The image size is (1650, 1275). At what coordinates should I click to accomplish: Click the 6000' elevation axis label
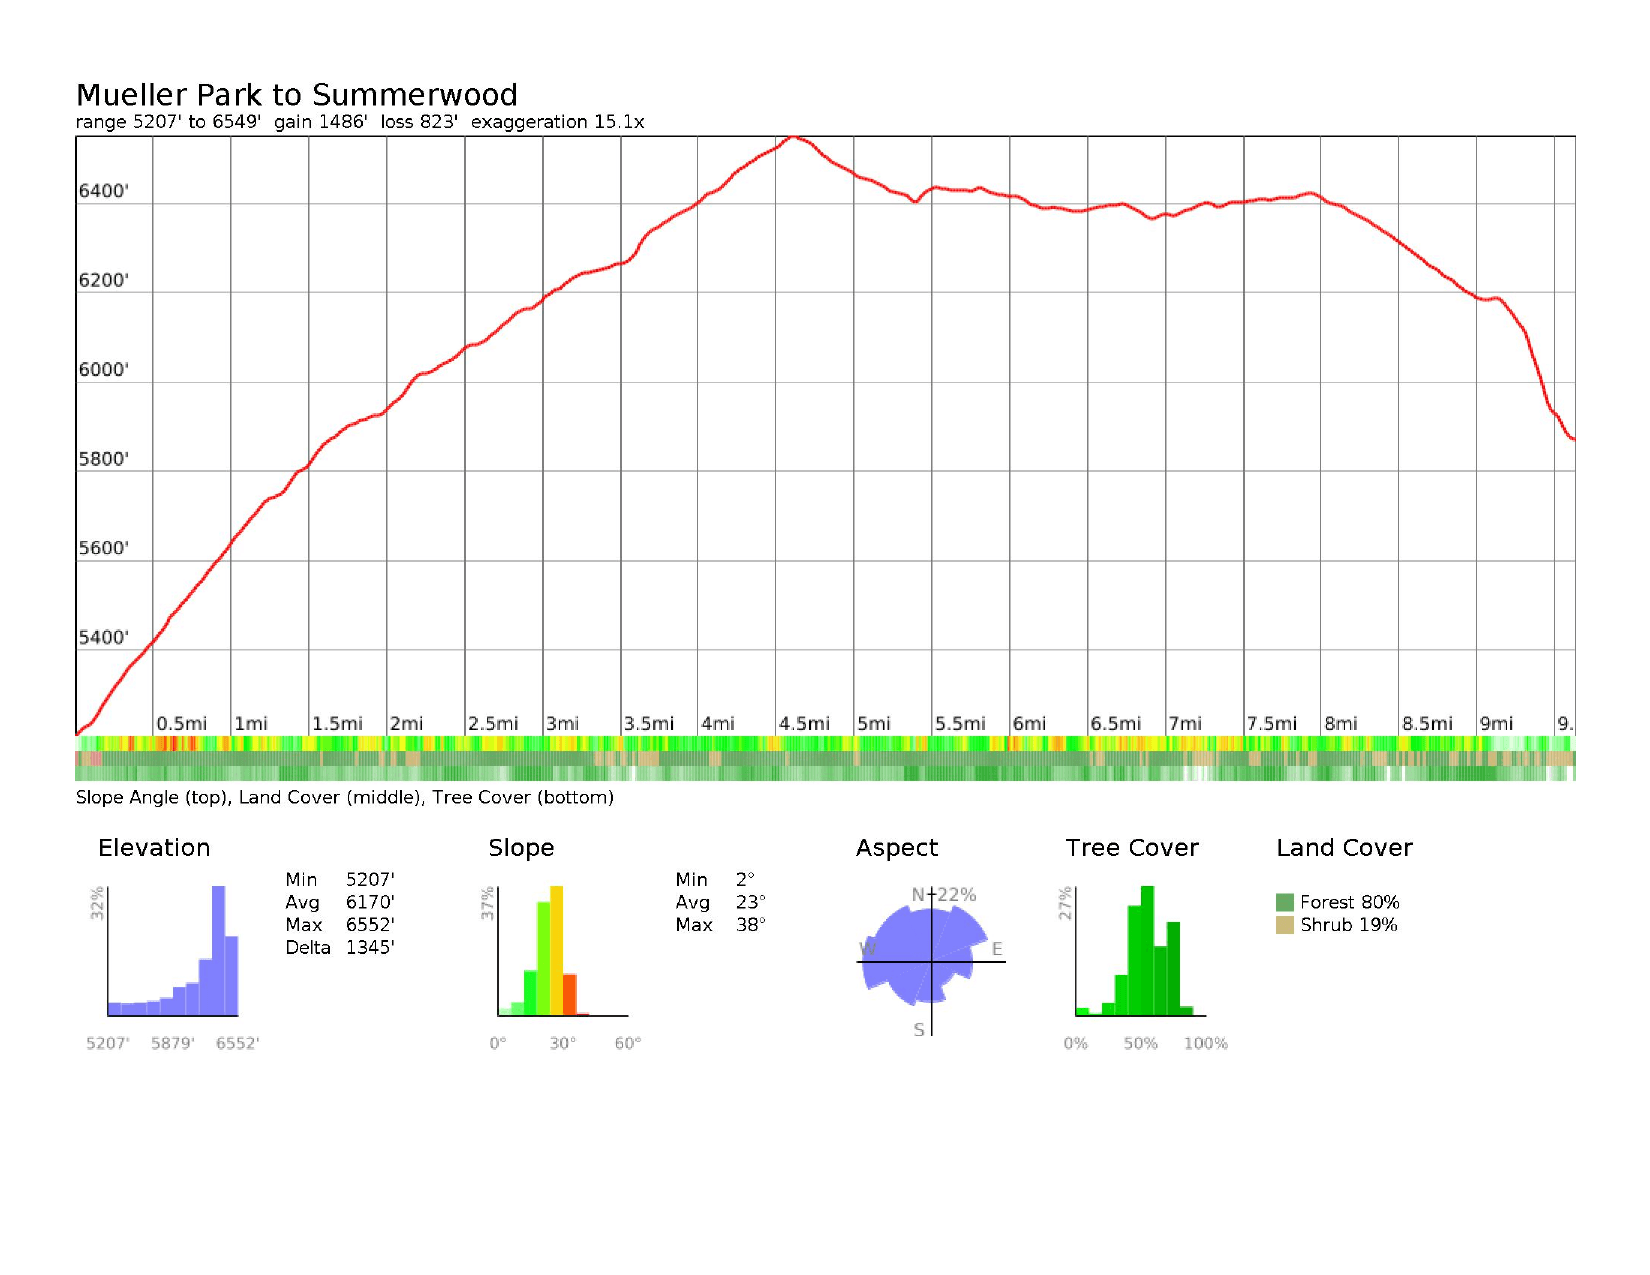coord(104,370)
